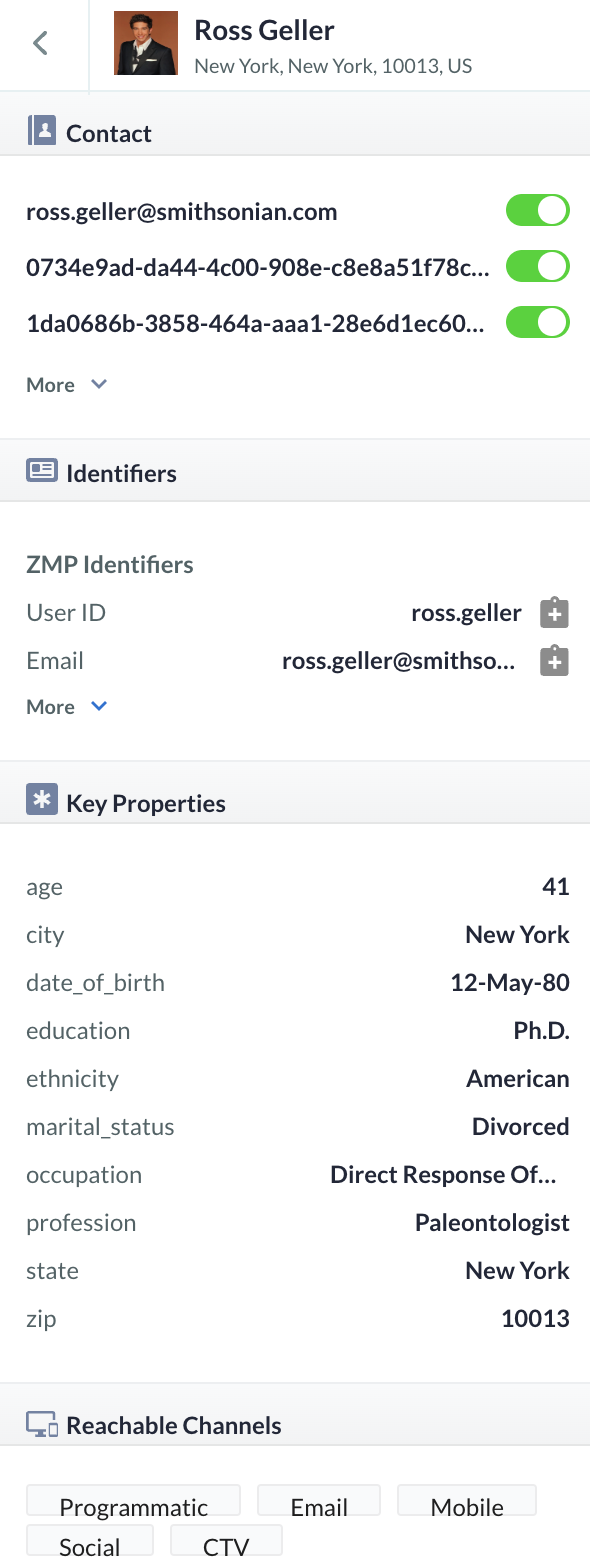The image size is (590, 1568).
Task: Click the Key Properties asterisk icon
Action: [x=42, y=800]
